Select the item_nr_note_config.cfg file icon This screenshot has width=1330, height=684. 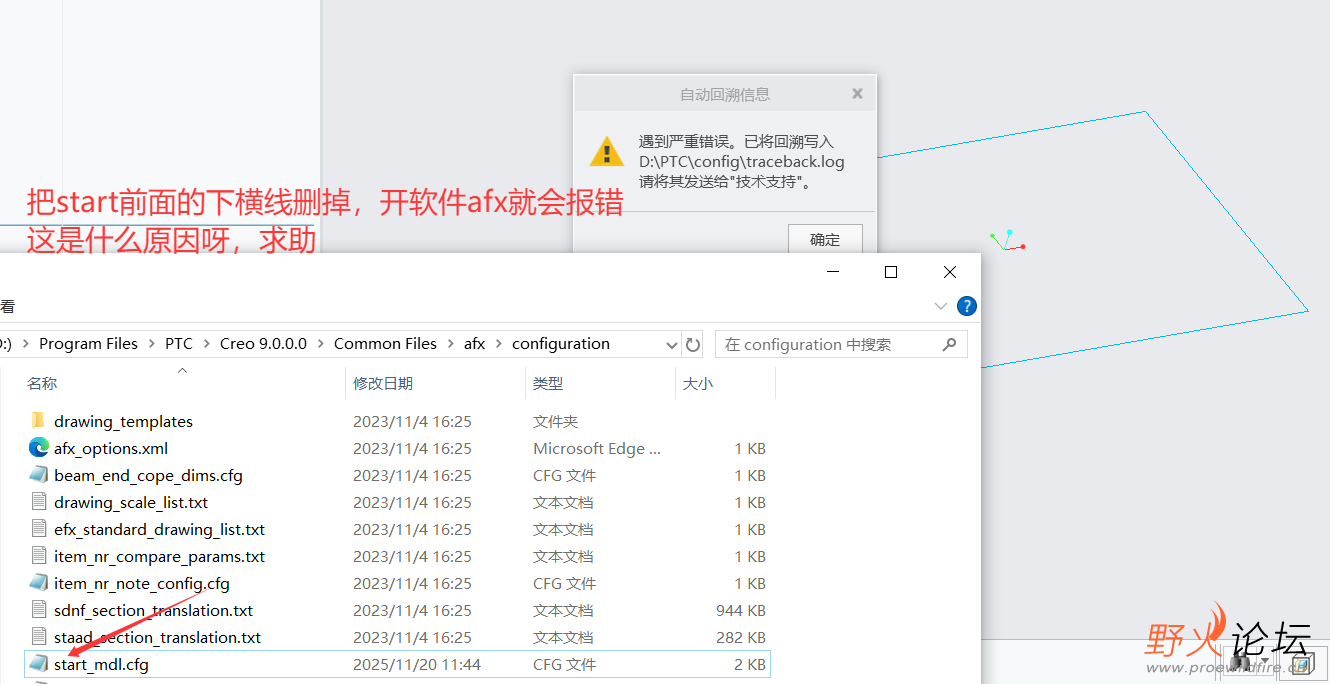[36, 583]
